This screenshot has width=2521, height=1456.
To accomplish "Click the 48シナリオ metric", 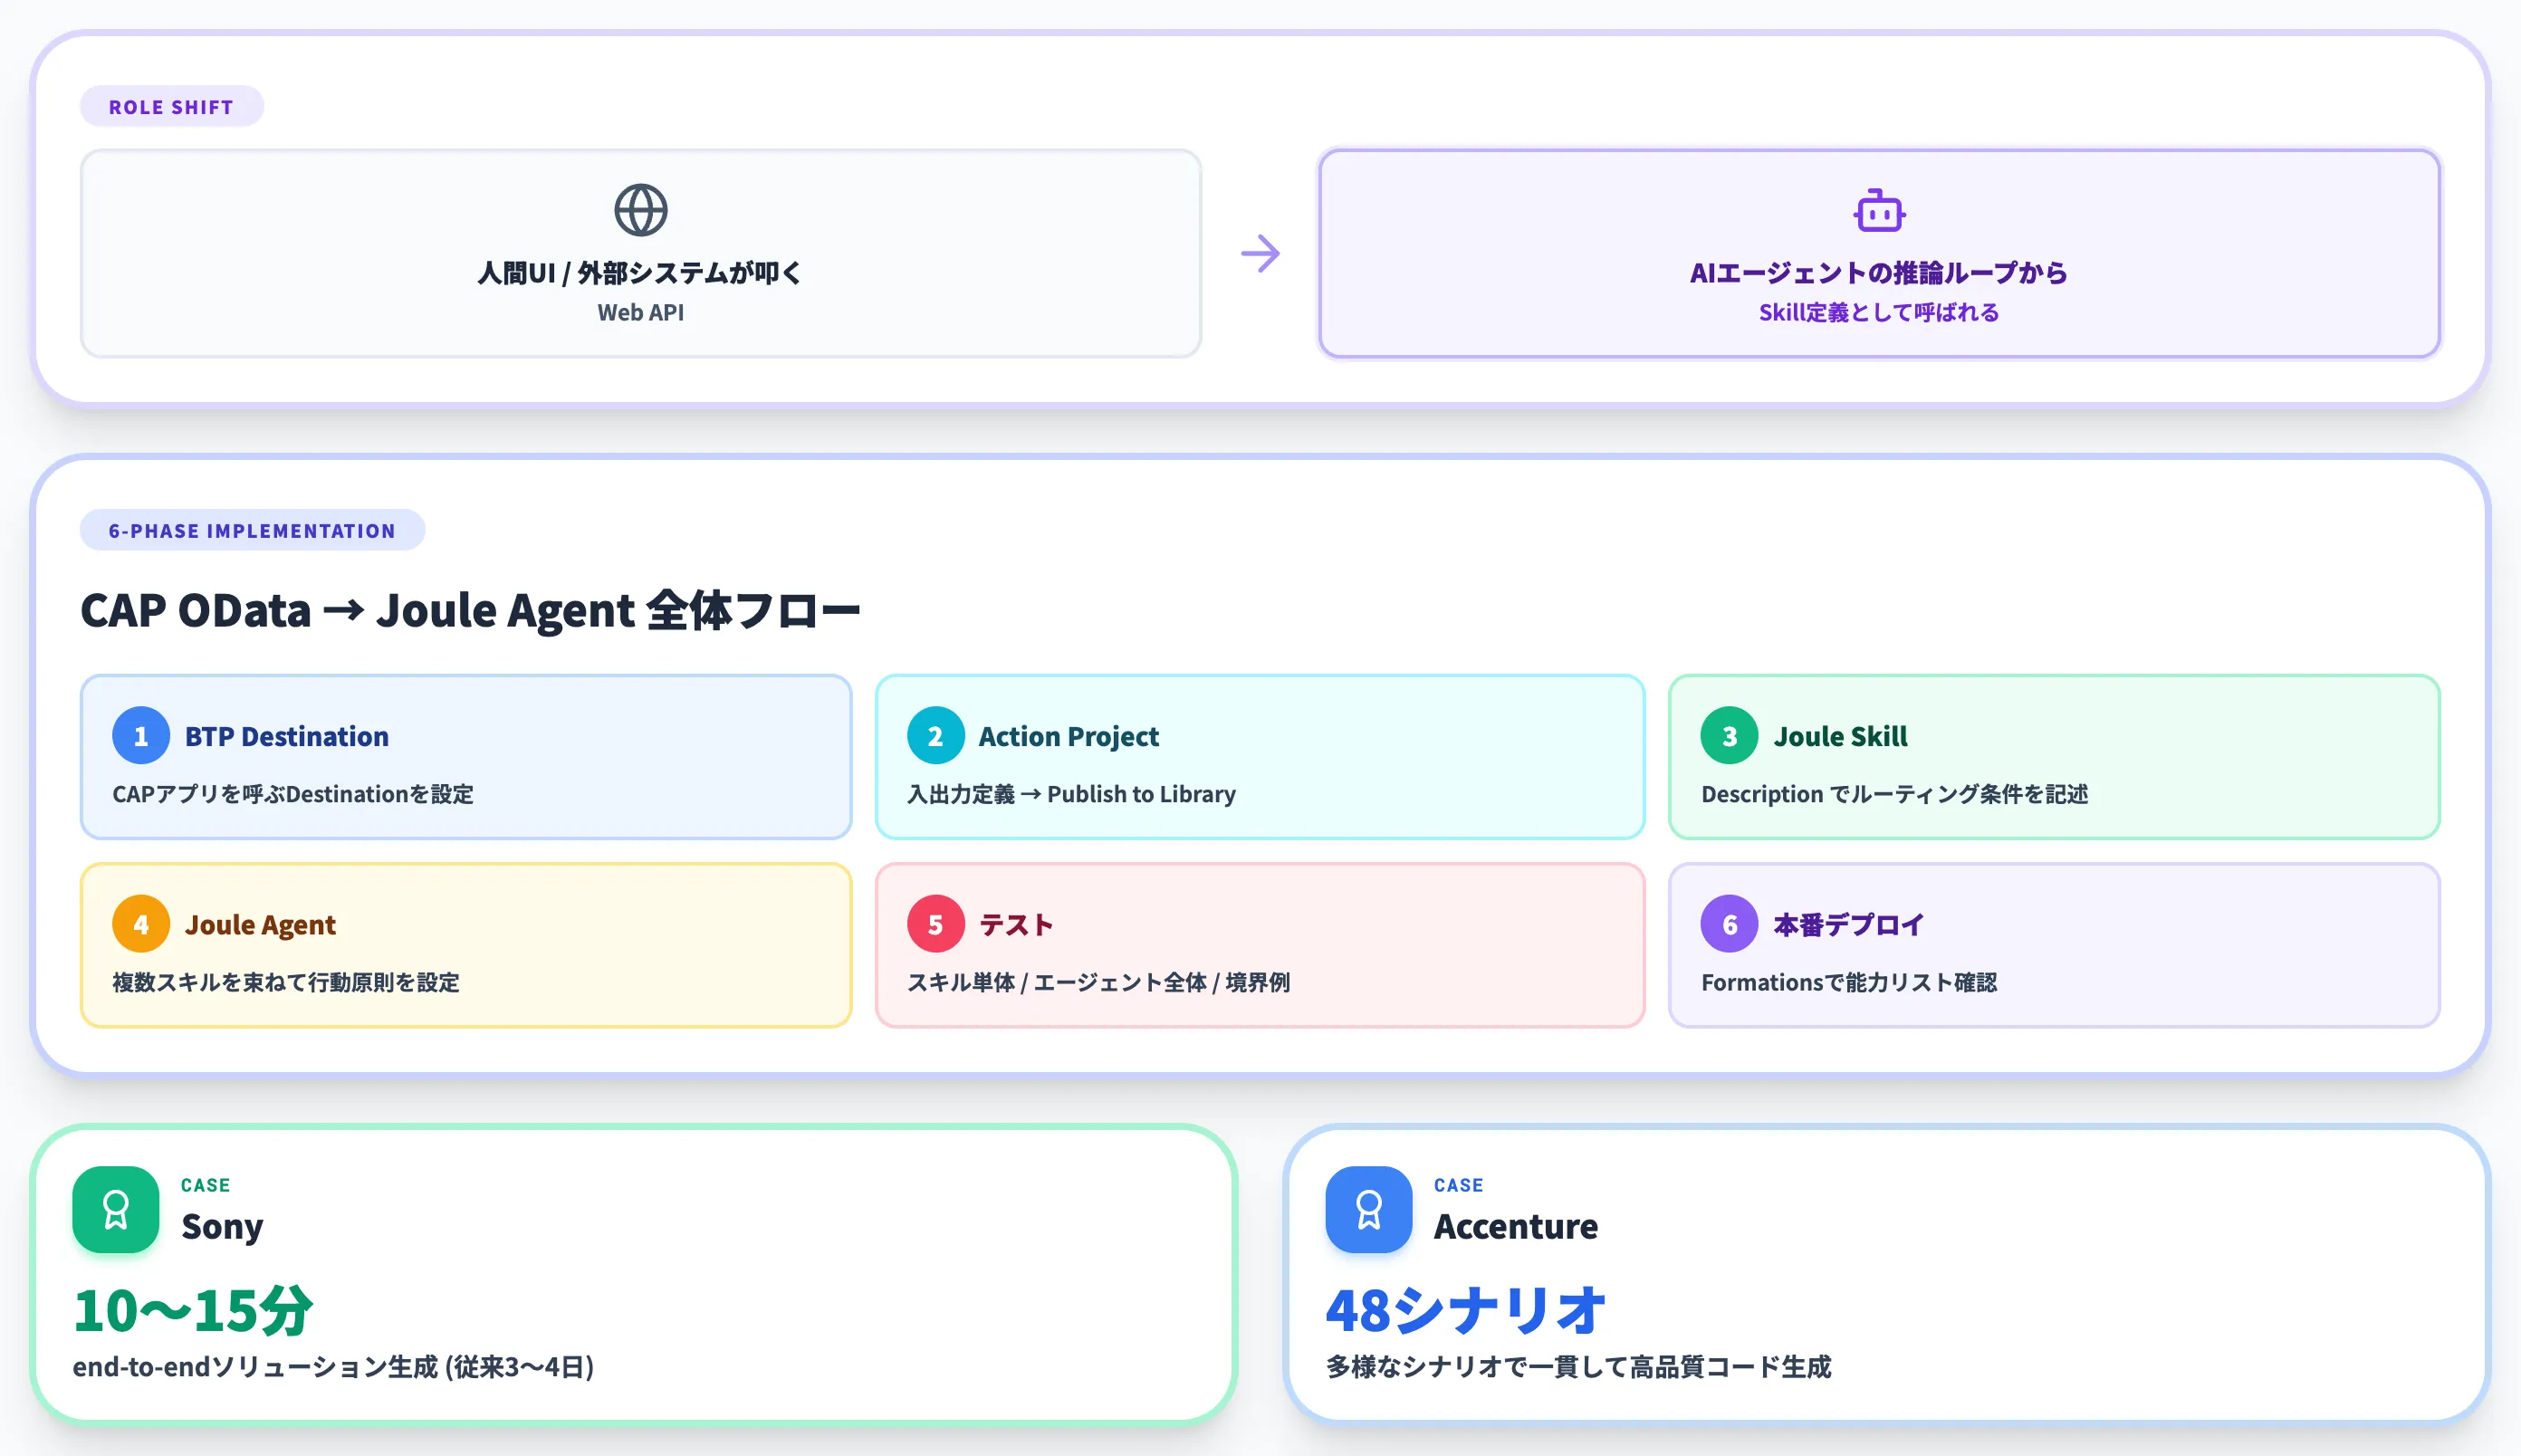I will coord(1465,1310).
